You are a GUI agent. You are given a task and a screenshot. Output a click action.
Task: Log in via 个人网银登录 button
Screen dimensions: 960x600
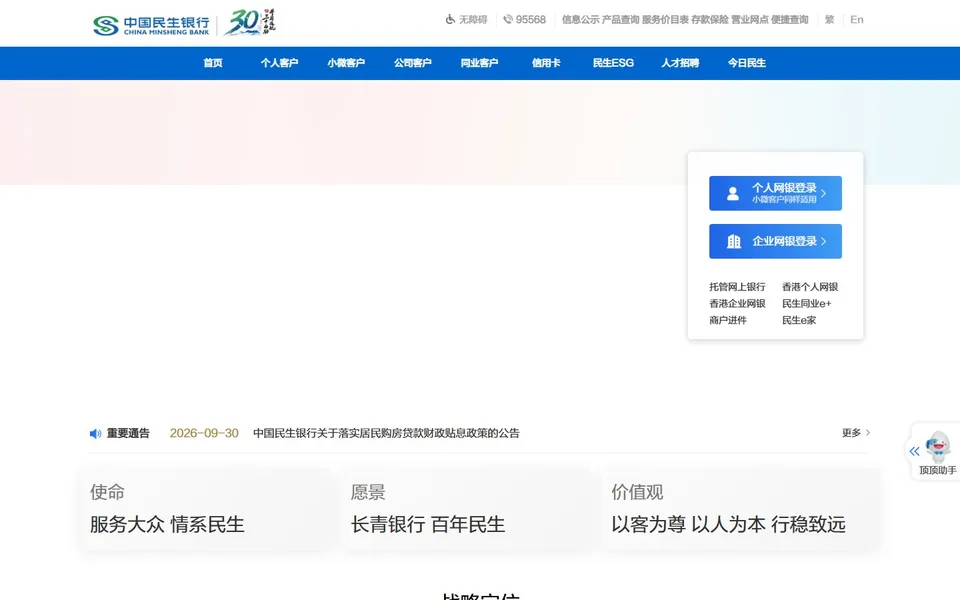click(x=775, y=193)
